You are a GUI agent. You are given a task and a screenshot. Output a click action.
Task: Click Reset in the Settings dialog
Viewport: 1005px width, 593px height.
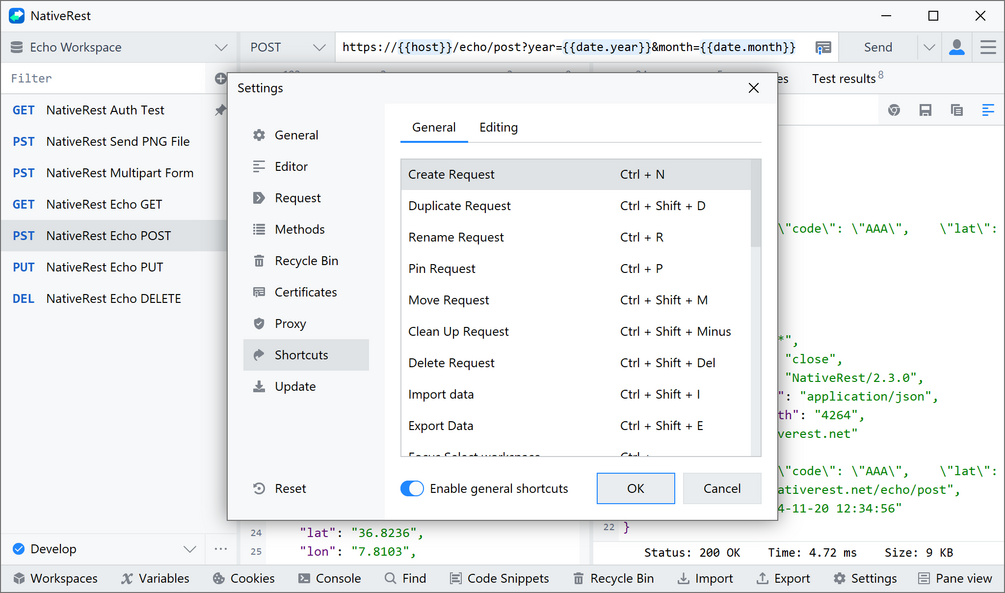280,489
